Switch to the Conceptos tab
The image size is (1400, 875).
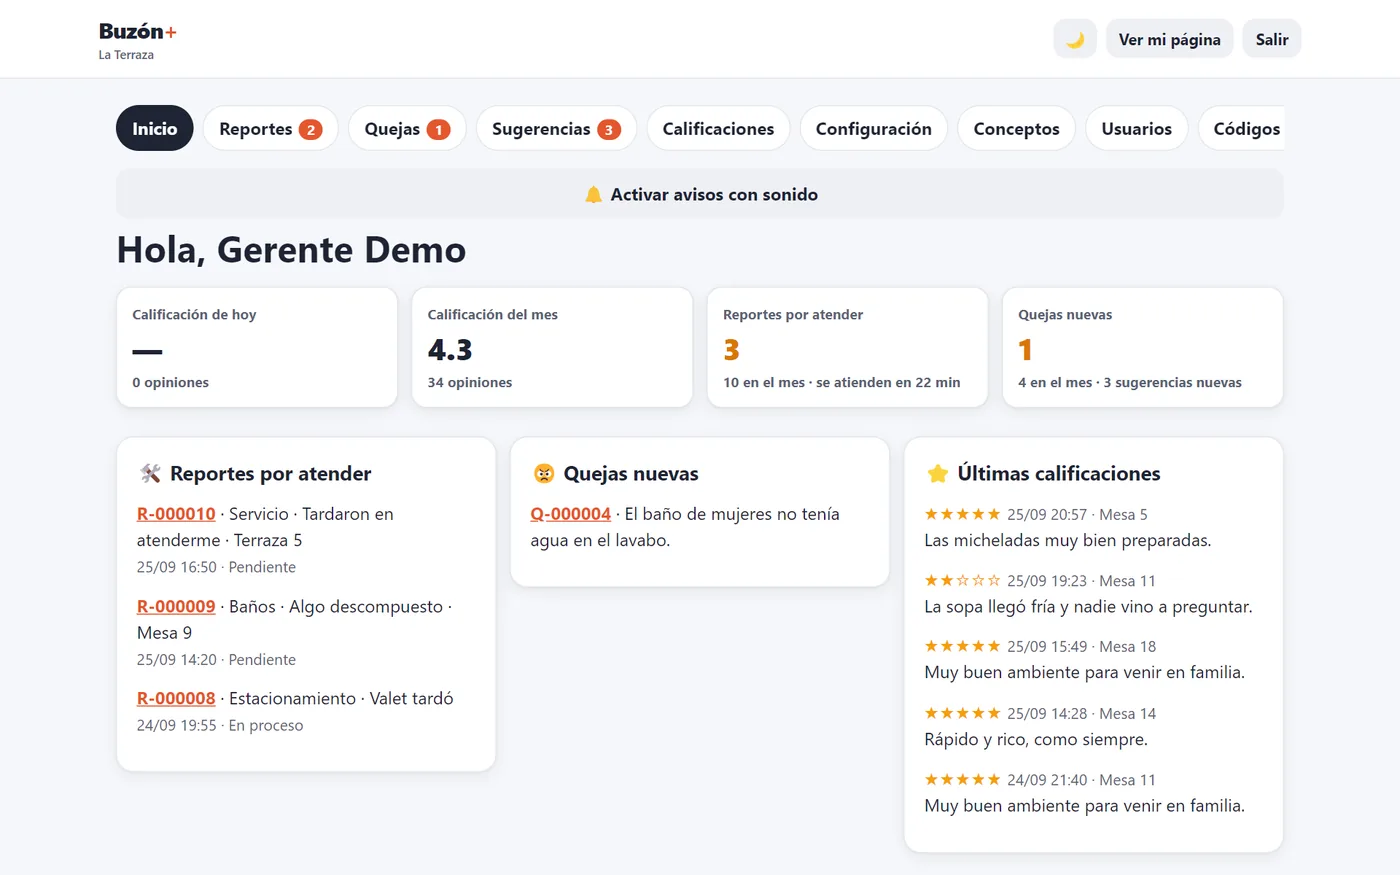tap(1016, 128)
